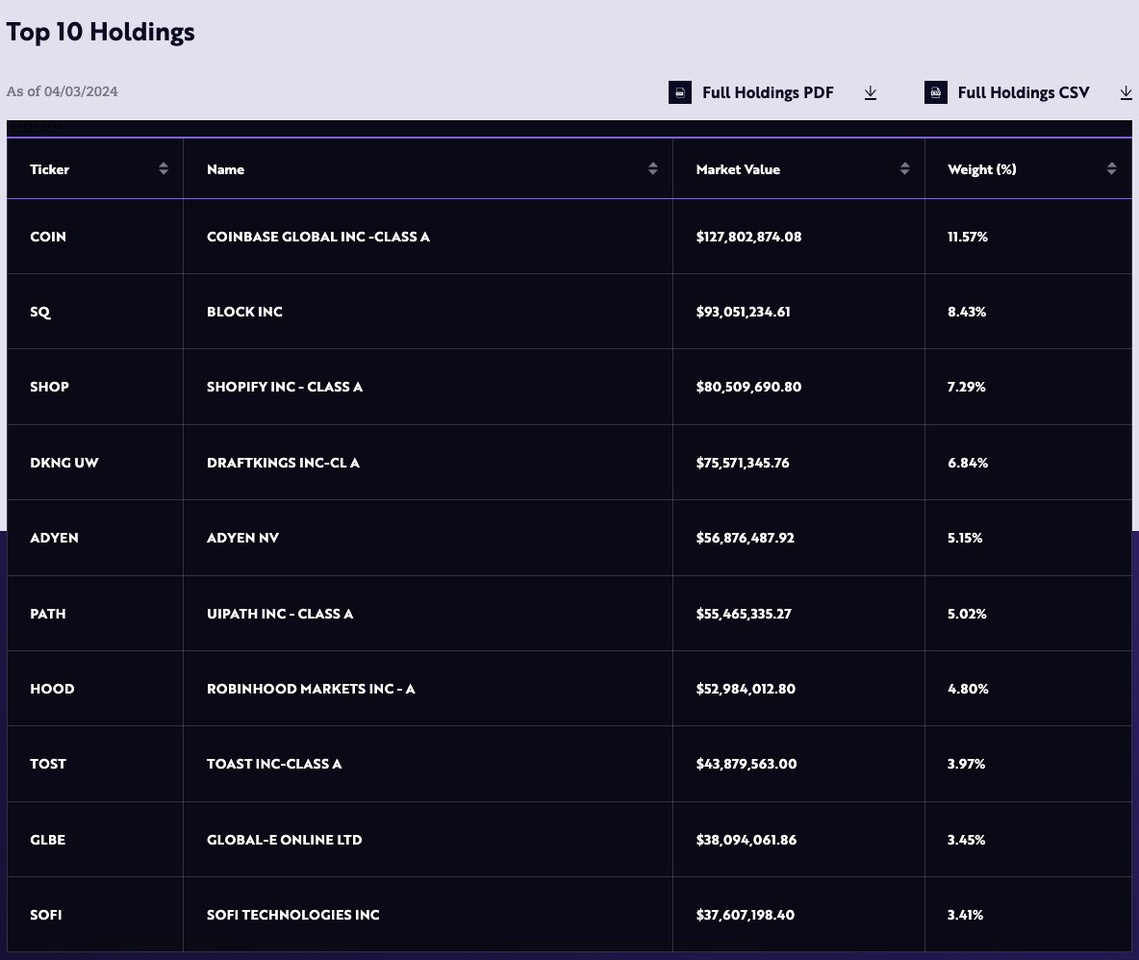Screen dimensions: 1139x960
Task: Click the download arrow next to Full Holdings PDF
Action: tap(870, 93)
